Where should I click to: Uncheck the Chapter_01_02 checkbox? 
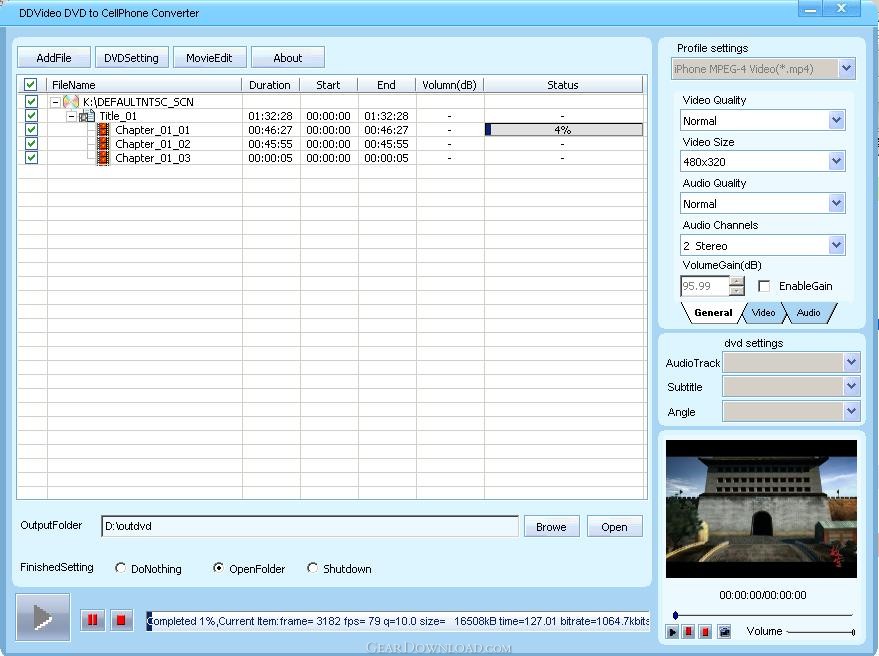click(31, 144)
